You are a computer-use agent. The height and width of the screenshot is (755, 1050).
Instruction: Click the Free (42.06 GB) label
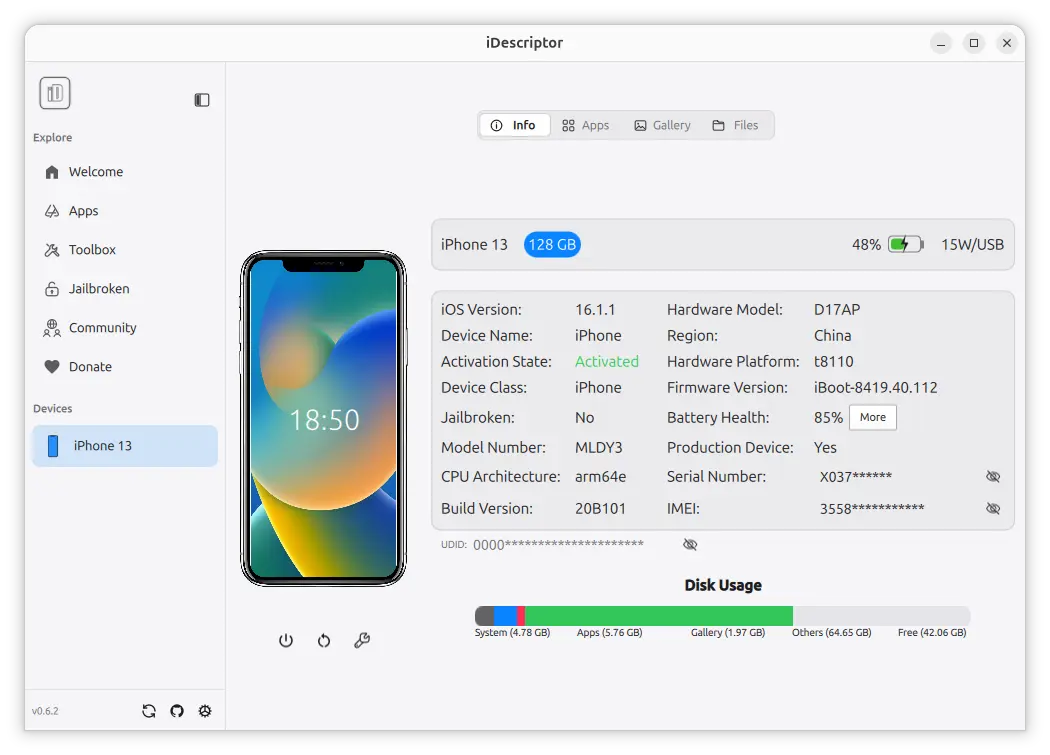932,632
